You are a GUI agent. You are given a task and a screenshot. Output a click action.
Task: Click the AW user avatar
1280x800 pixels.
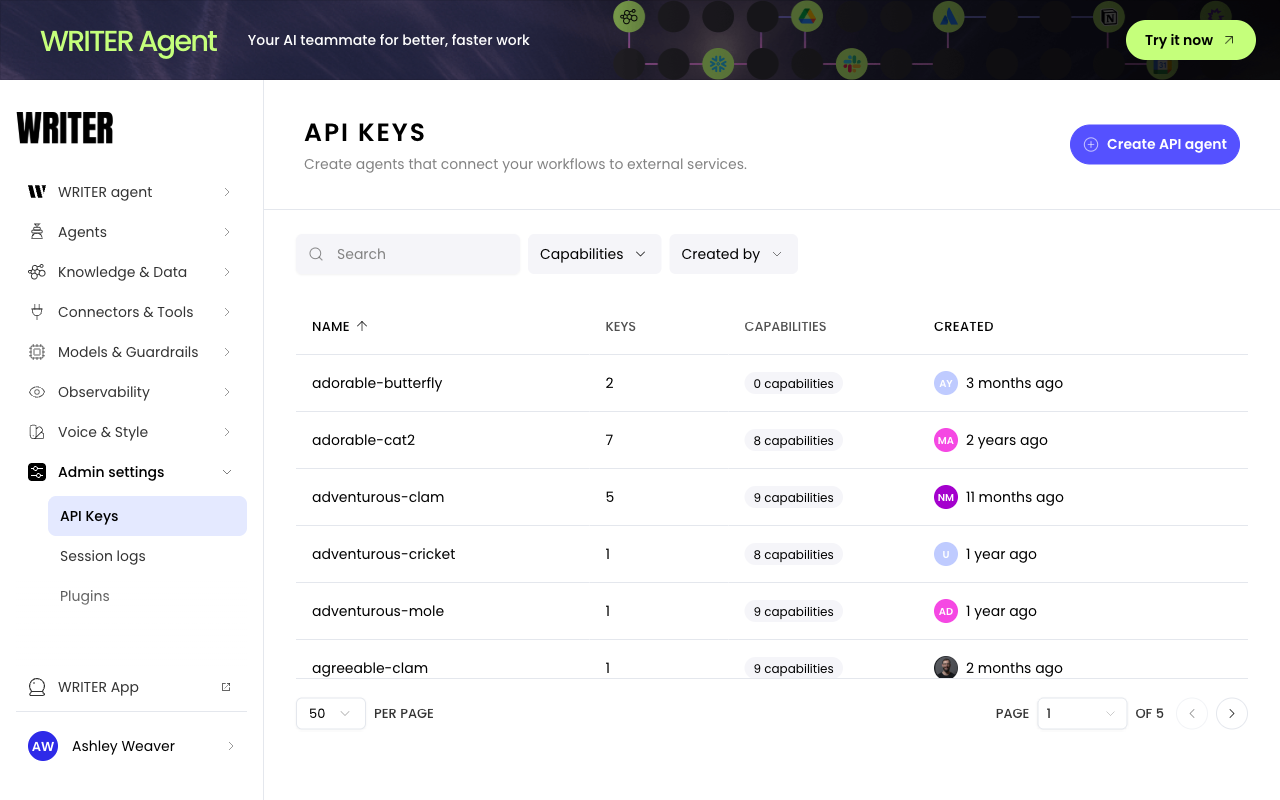pyautogui.click(x=43, y=746)
